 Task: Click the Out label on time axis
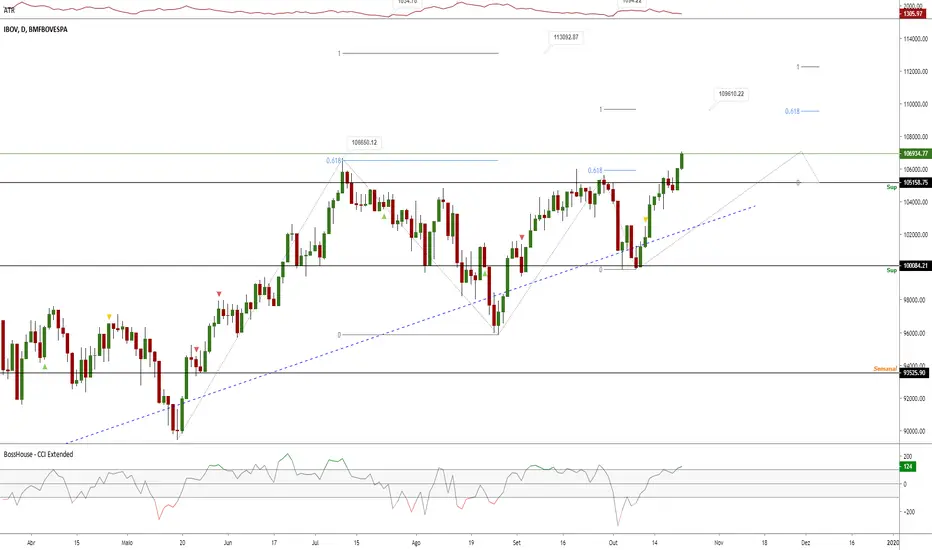(613, 543)
